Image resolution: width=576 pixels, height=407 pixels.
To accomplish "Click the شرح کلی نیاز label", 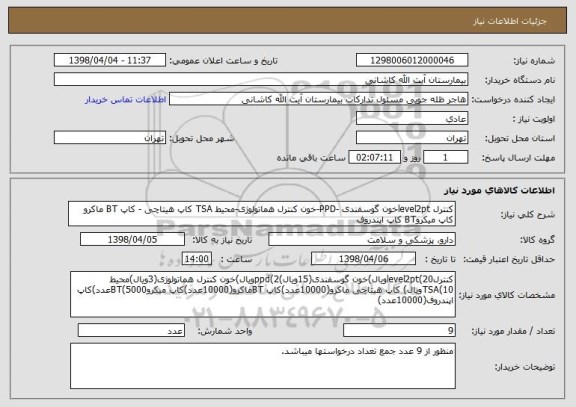I will point(528,215).
